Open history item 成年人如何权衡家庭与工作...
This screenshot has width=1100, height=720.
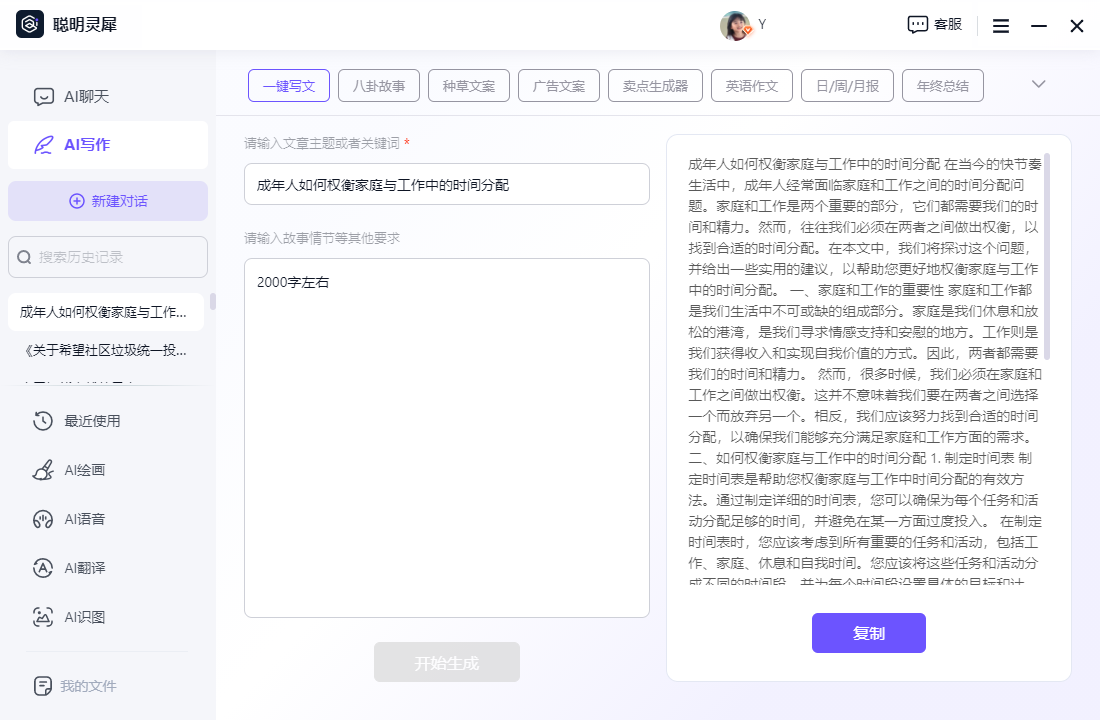click(x=106, y=312)
